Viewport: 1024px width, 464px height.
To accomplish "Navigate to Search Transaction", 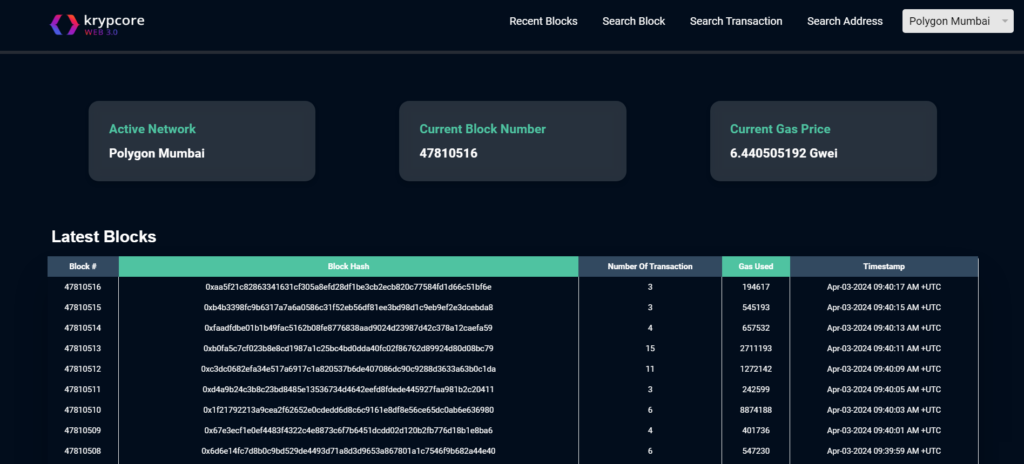I will (736, 21).
